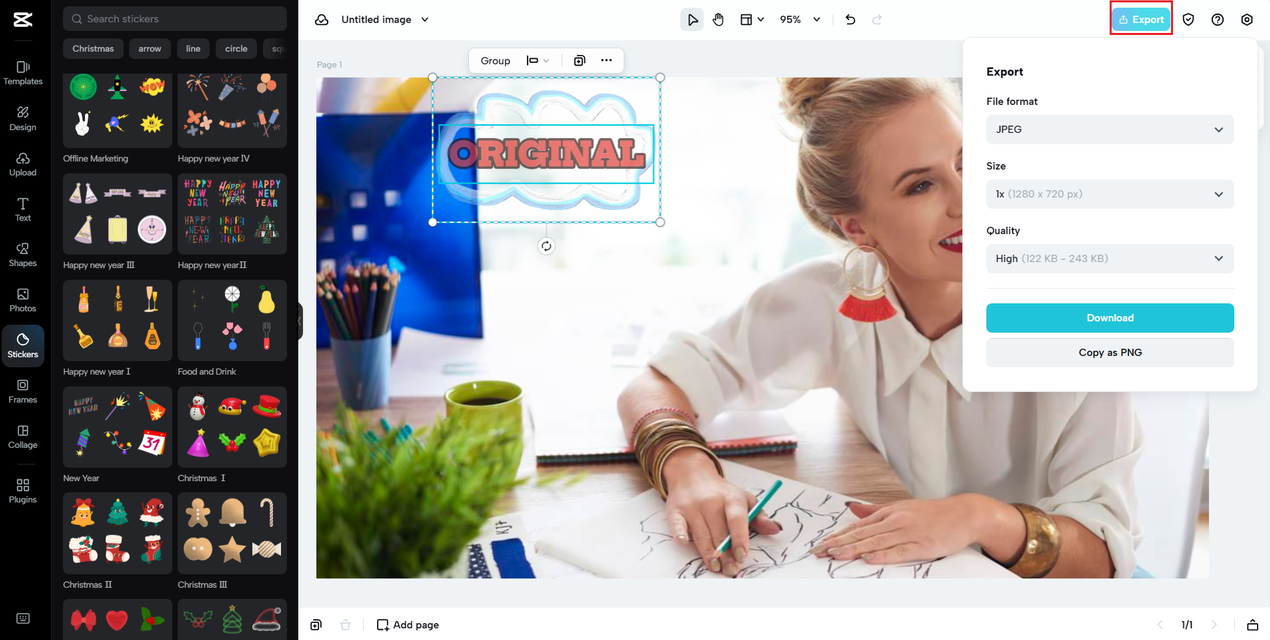The width and height of the screenshot is (1270, 640).
Task: Open the Shapes sidebar panel
Action: [23, 254]
